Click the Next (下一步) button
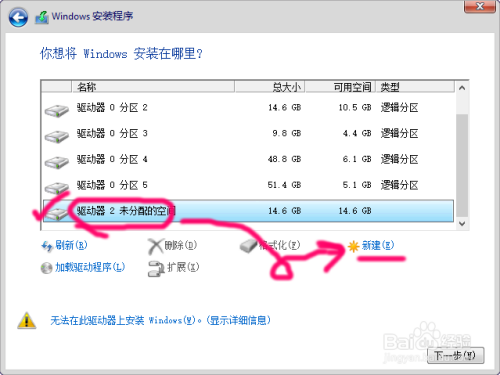 pyautogui.click(x=455, y=355)
